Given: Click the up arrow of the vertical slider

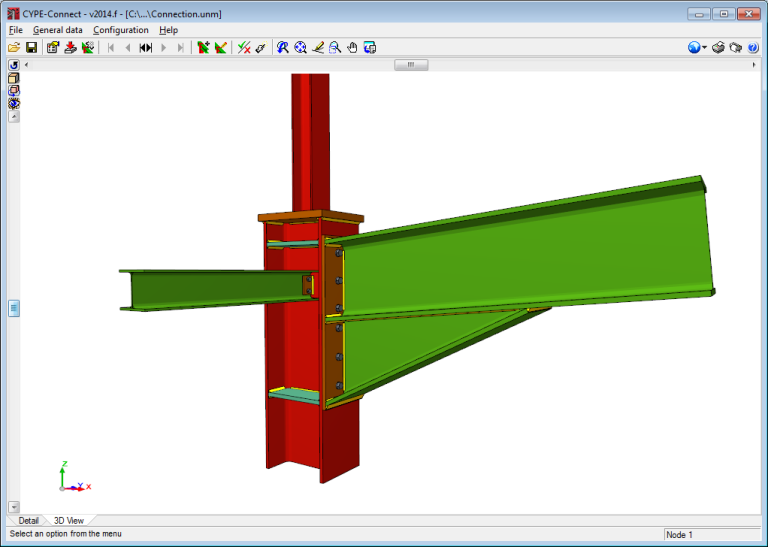Looking at the screenshot, I should coord(14,117).
